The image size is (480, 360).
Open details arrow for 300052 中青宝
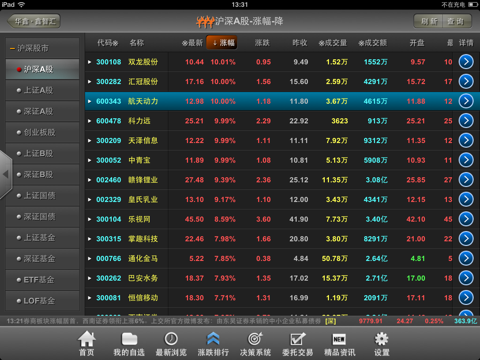point(466,160)
